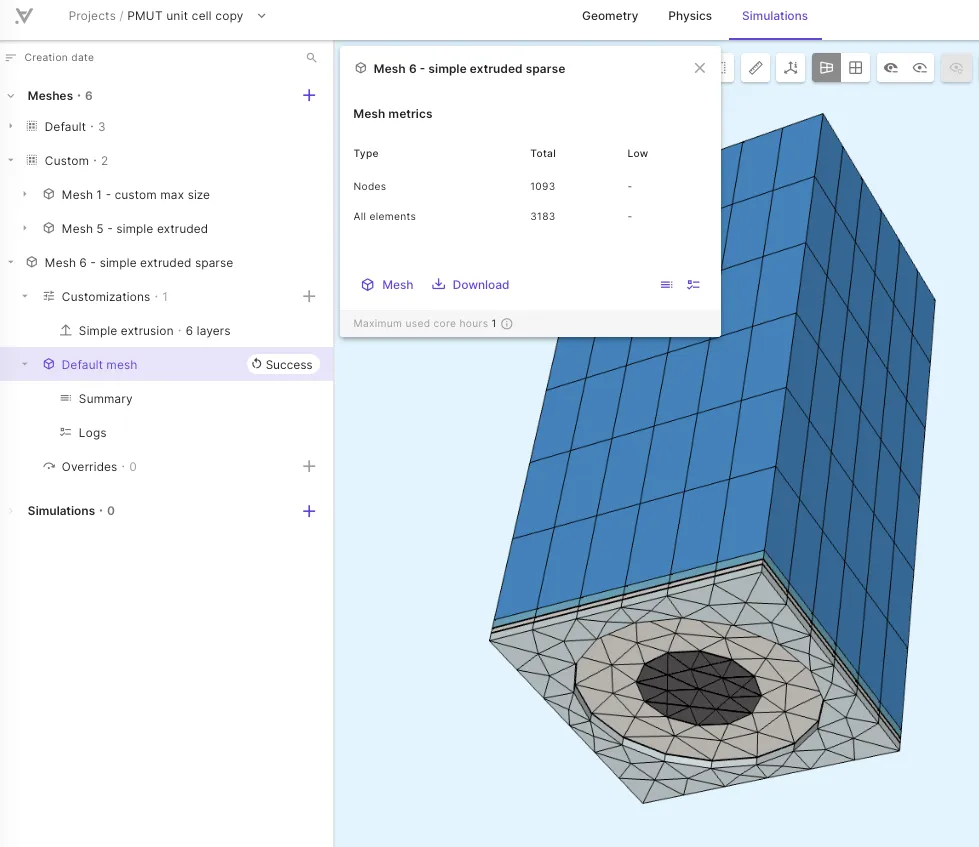The width and height of the screenshot is (979, 847).
Task: Collapse Mesh 6 - simple extruded sparse
Action: (11, 262)
